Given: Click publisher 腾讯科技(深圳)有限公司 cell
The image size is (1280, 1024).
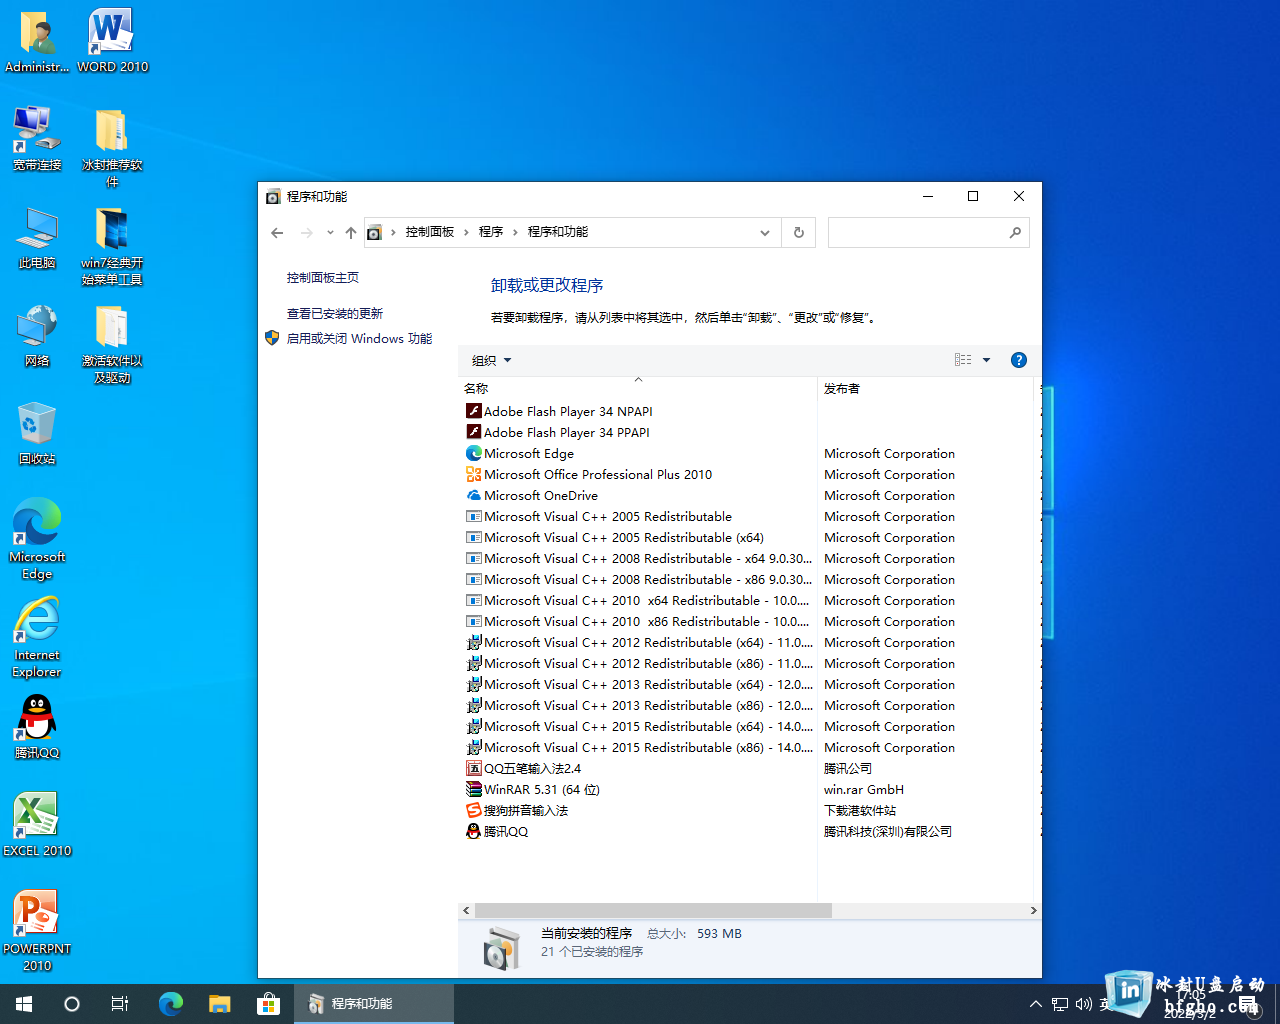Looking at the screenshot, I should pyautogui.click(x=888, y=831).
